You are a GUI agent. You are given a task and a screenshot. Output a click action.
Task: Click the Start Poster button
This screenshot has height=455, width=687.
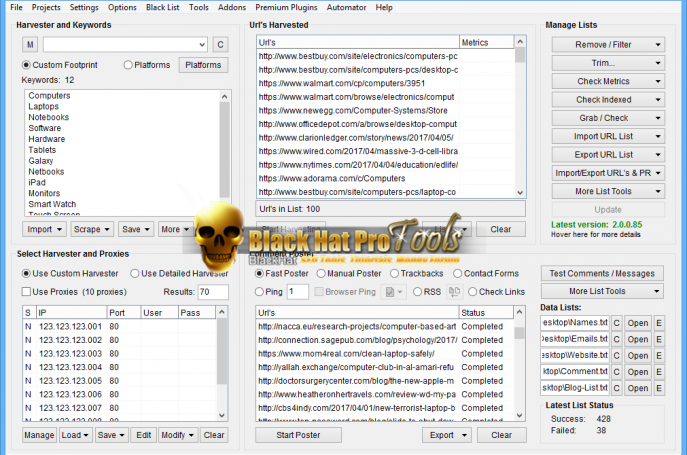tap(298, 435)
